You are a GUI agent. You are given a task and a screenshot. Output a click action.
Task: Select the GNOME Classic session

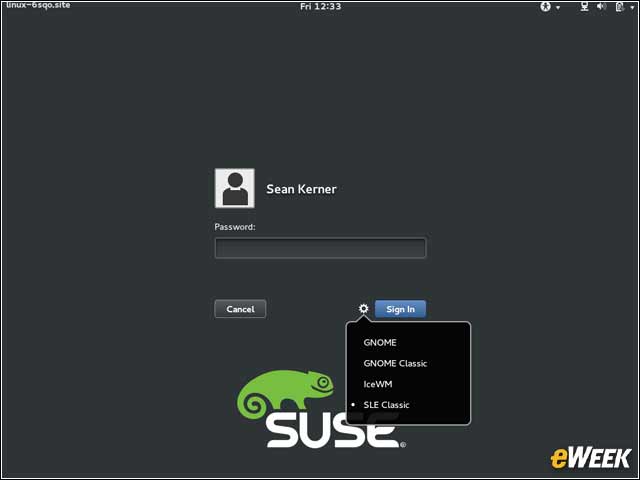(x=395, y=363)
